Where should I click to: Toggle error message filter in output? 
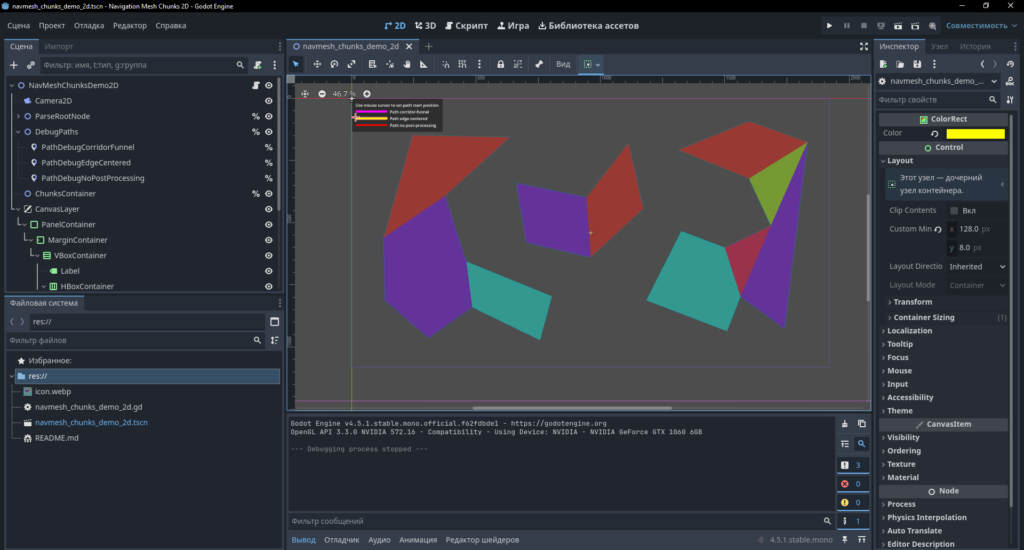pyautogui.click(x=852, y=484)
